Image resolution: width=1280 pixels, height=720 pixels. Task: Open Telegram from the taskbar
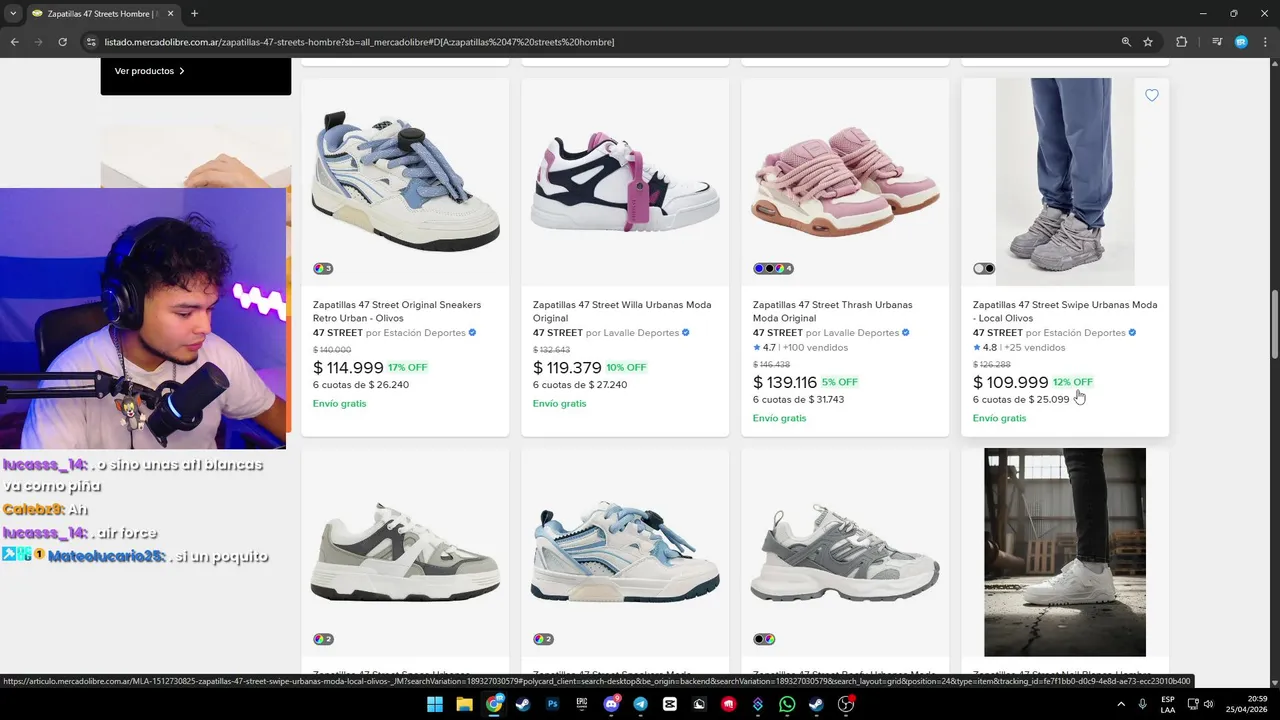tap(640, 704)
